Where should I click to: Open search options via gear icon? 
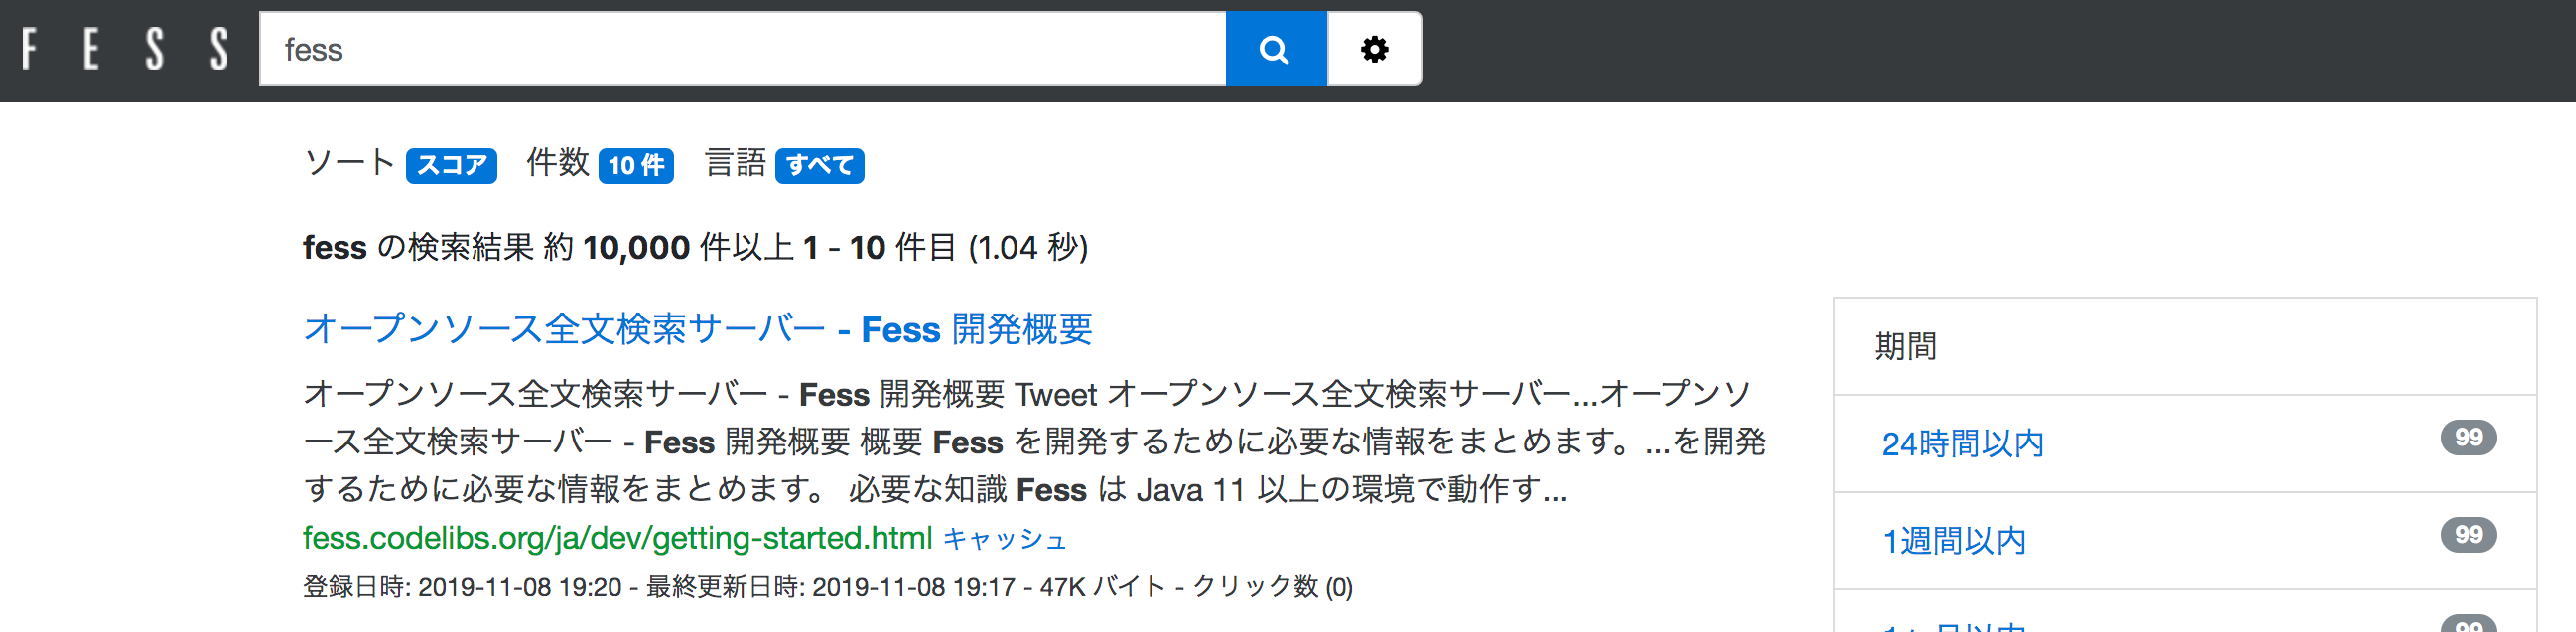point(1374,49)
